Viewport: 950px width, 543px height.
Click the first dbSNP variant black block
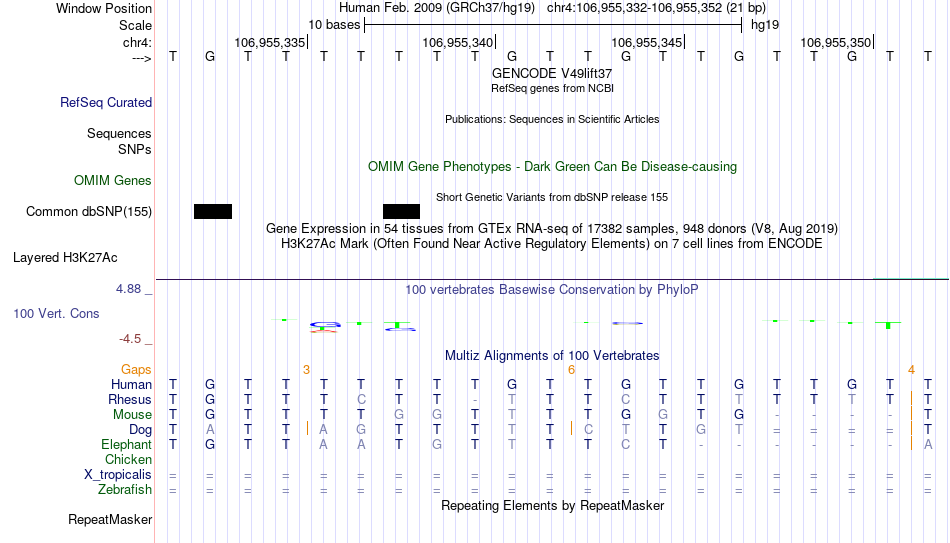[x=213, y=212]
